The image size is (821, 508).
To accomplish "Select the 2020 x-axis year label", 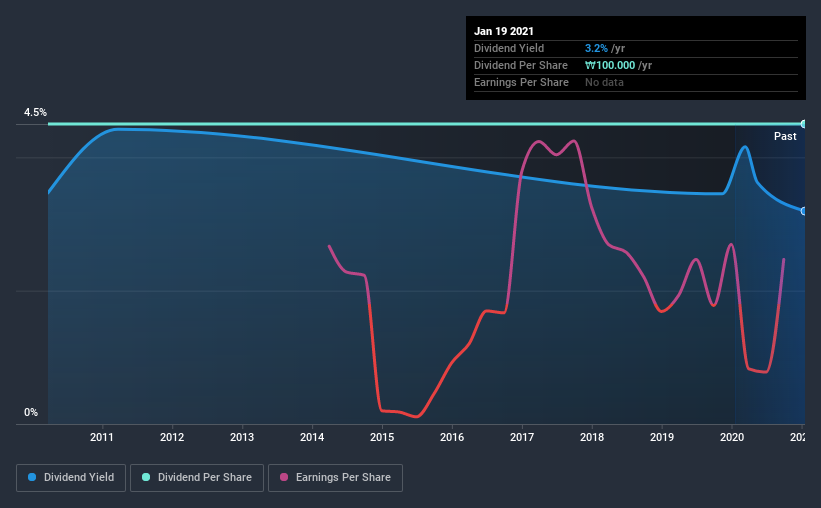I will coord(732,437).
